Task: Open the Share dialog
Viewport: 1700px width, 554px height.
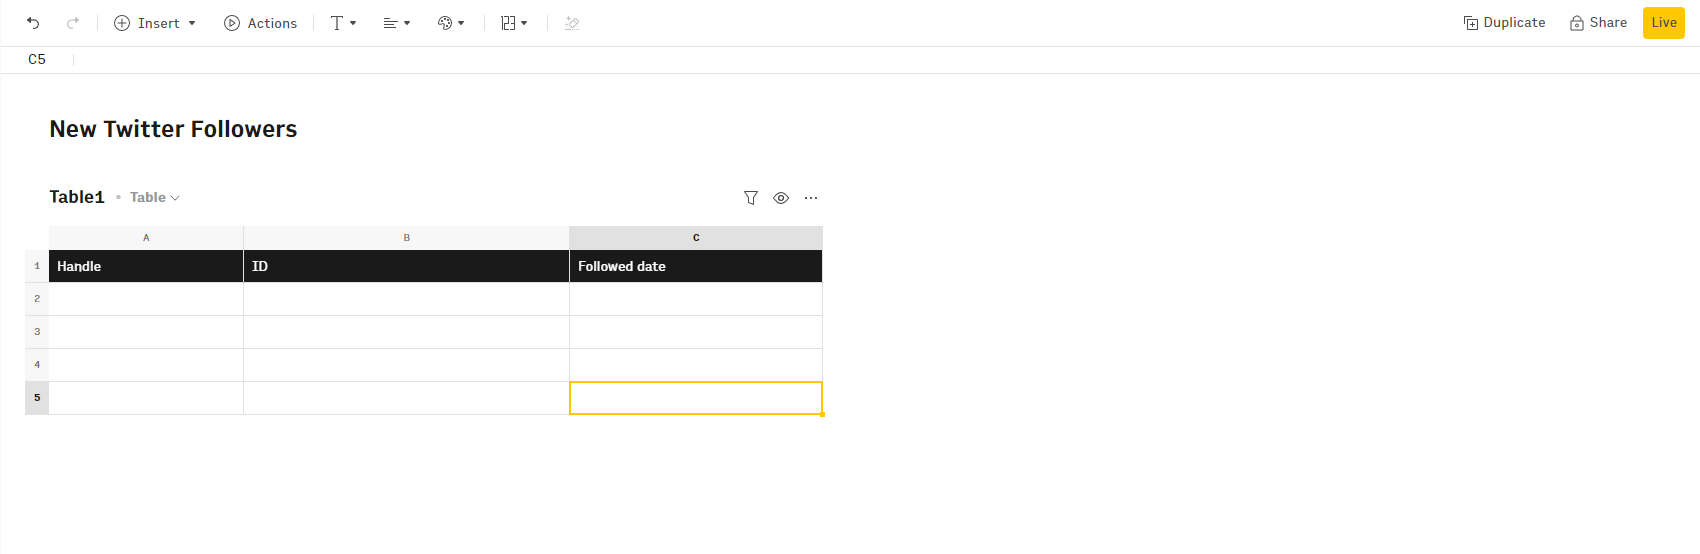Action: click(x=1598, y=23)
